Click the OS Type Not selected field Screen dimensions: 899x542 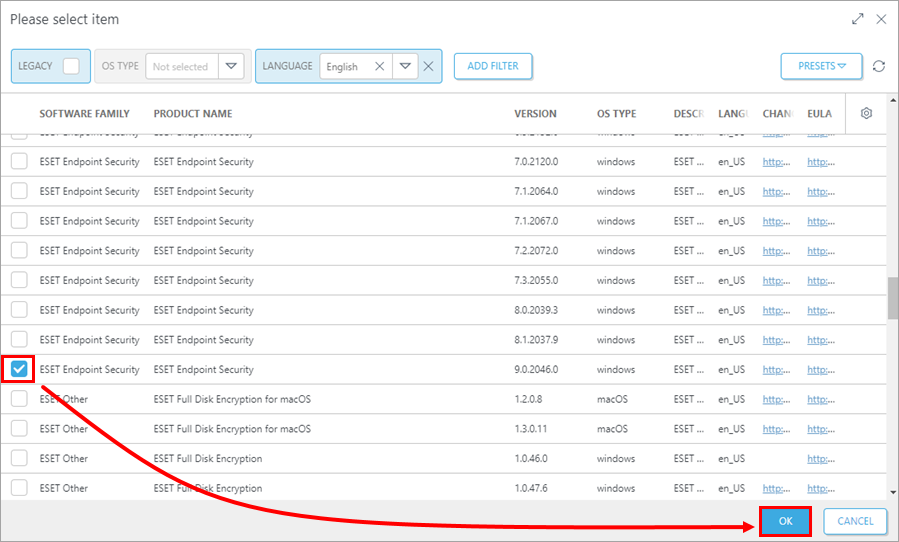click(x=182, y=67)
